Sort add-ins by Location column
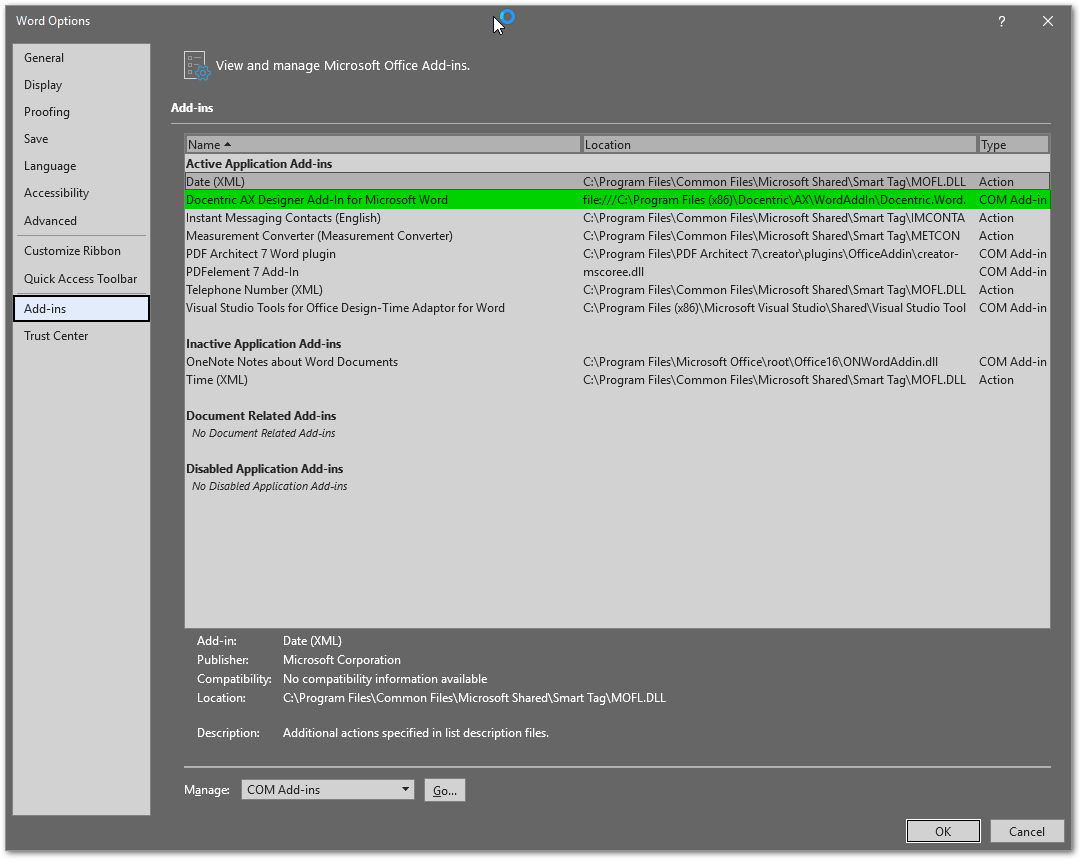 779,144
